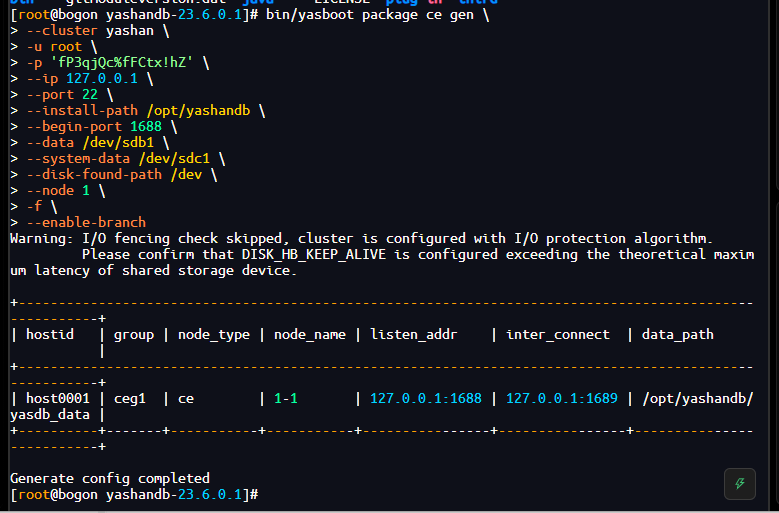Click the green lightning bolt quick-command icon
Image resolution: width=779 pixels, height=513 pixels.
click(740, 484)
